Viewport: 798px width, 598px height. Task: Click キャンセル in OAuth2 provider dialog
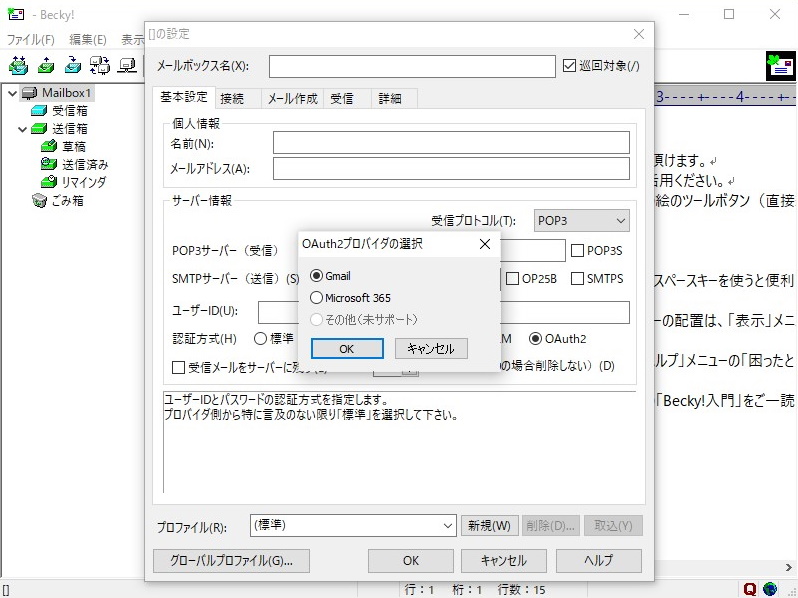pyautogui.click(x=431, y=349)
